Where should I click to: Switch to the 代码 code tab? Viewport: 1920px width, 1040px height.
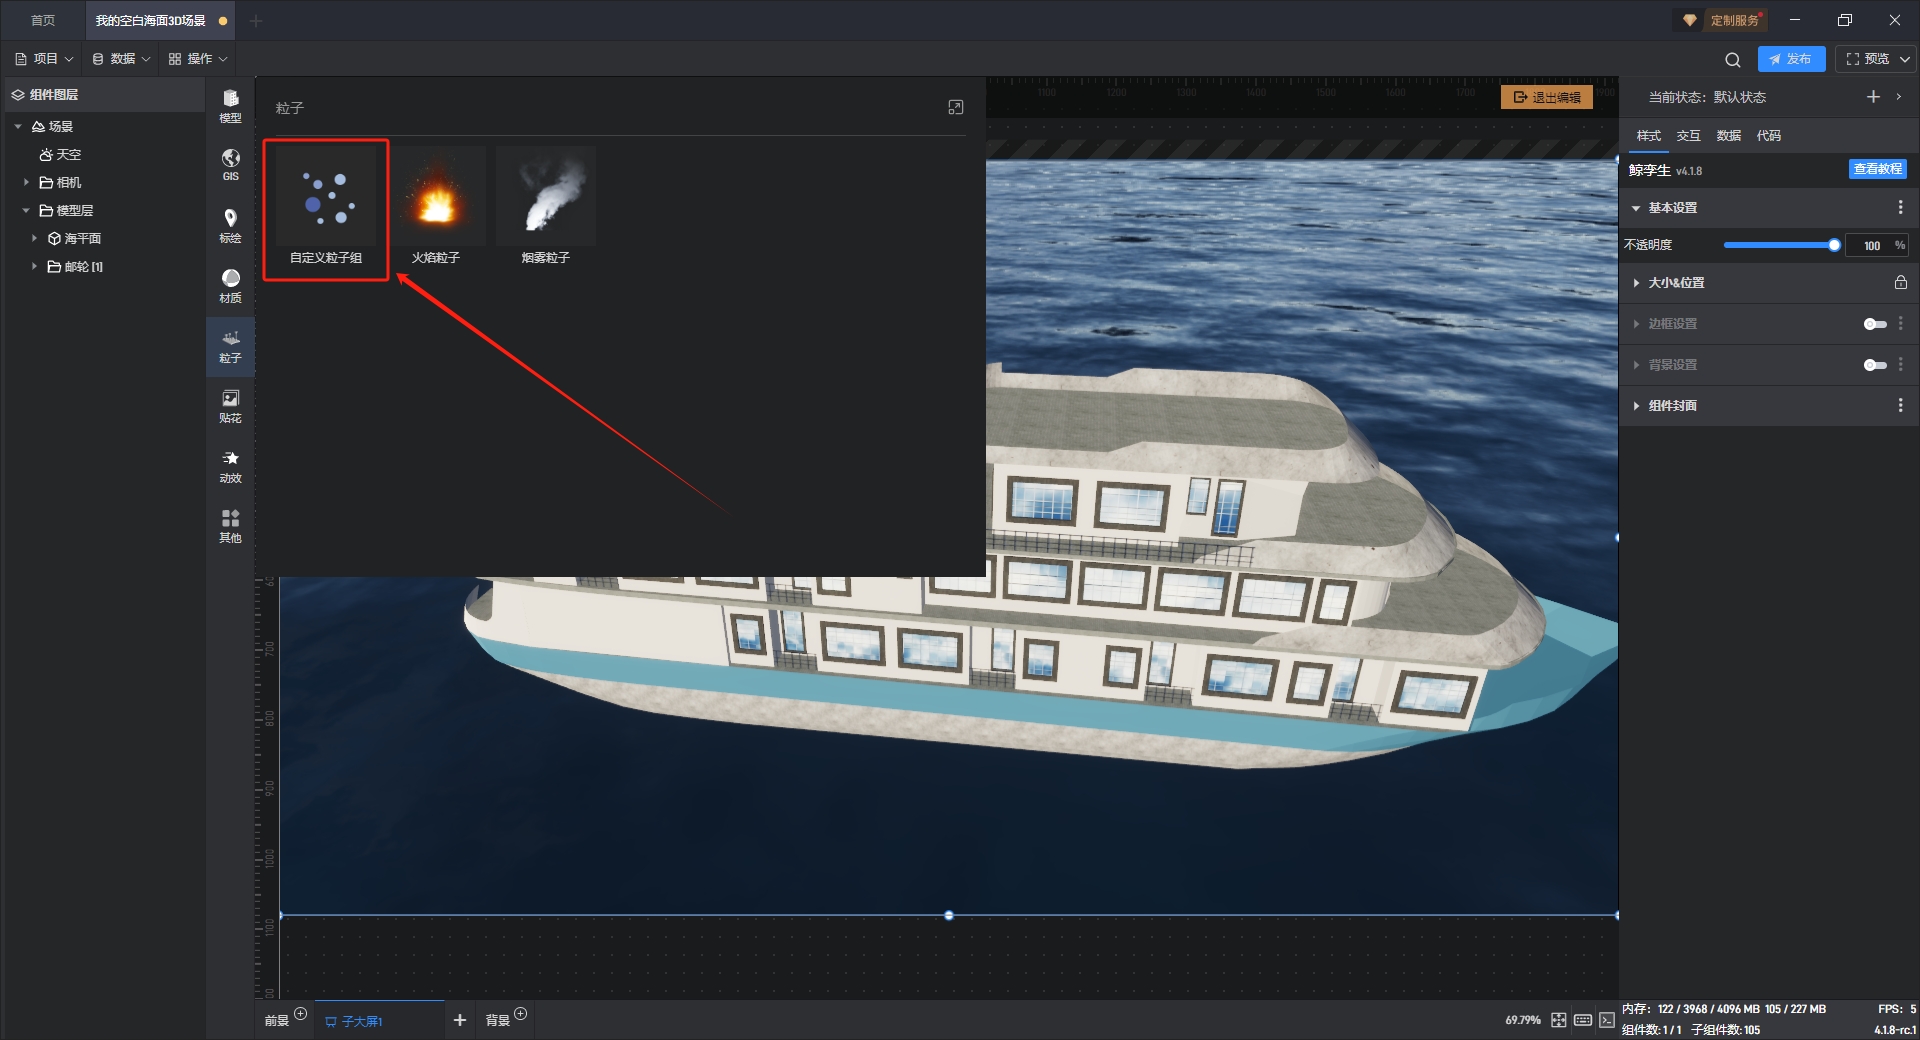click(x=1768, y=135)
